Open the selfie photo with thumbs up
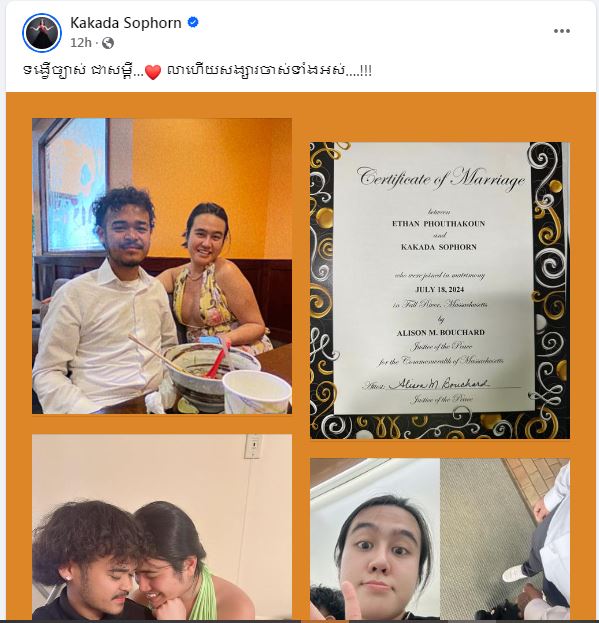Image resolution: width=599 pixels, height=623 pixels. tap(440, 539)
